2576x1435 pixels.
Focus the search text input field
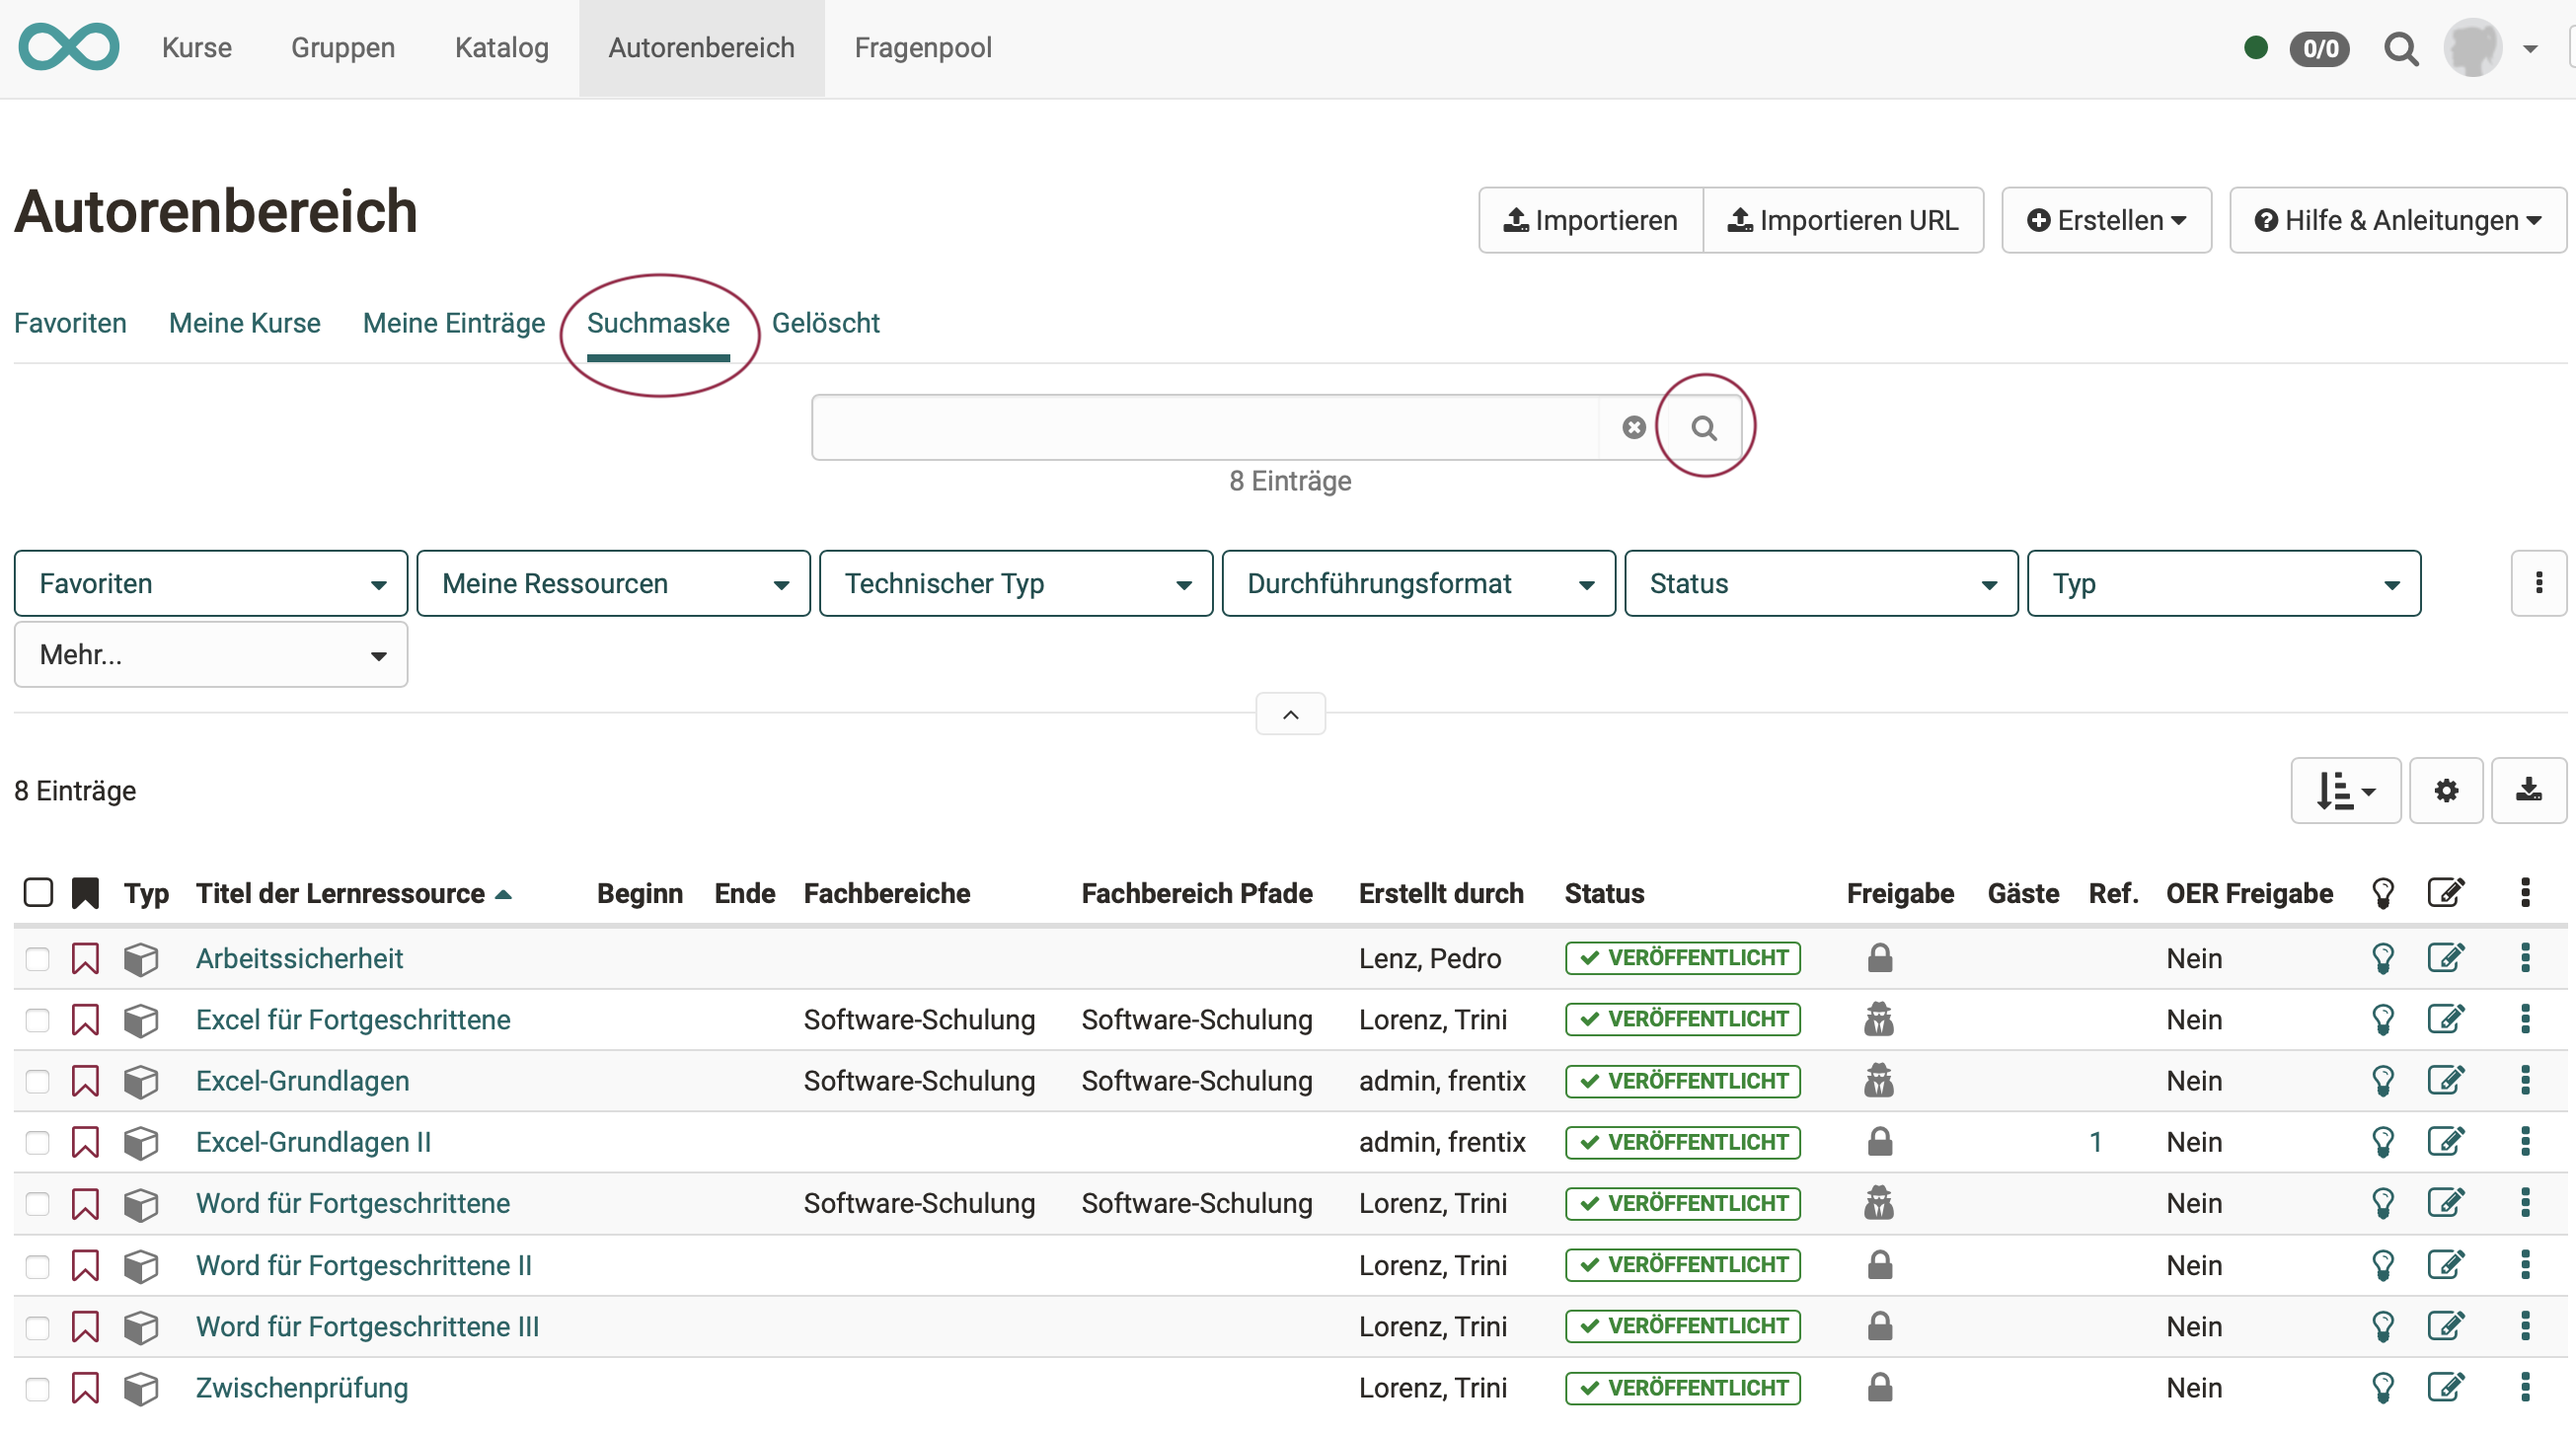[1205, 428]
